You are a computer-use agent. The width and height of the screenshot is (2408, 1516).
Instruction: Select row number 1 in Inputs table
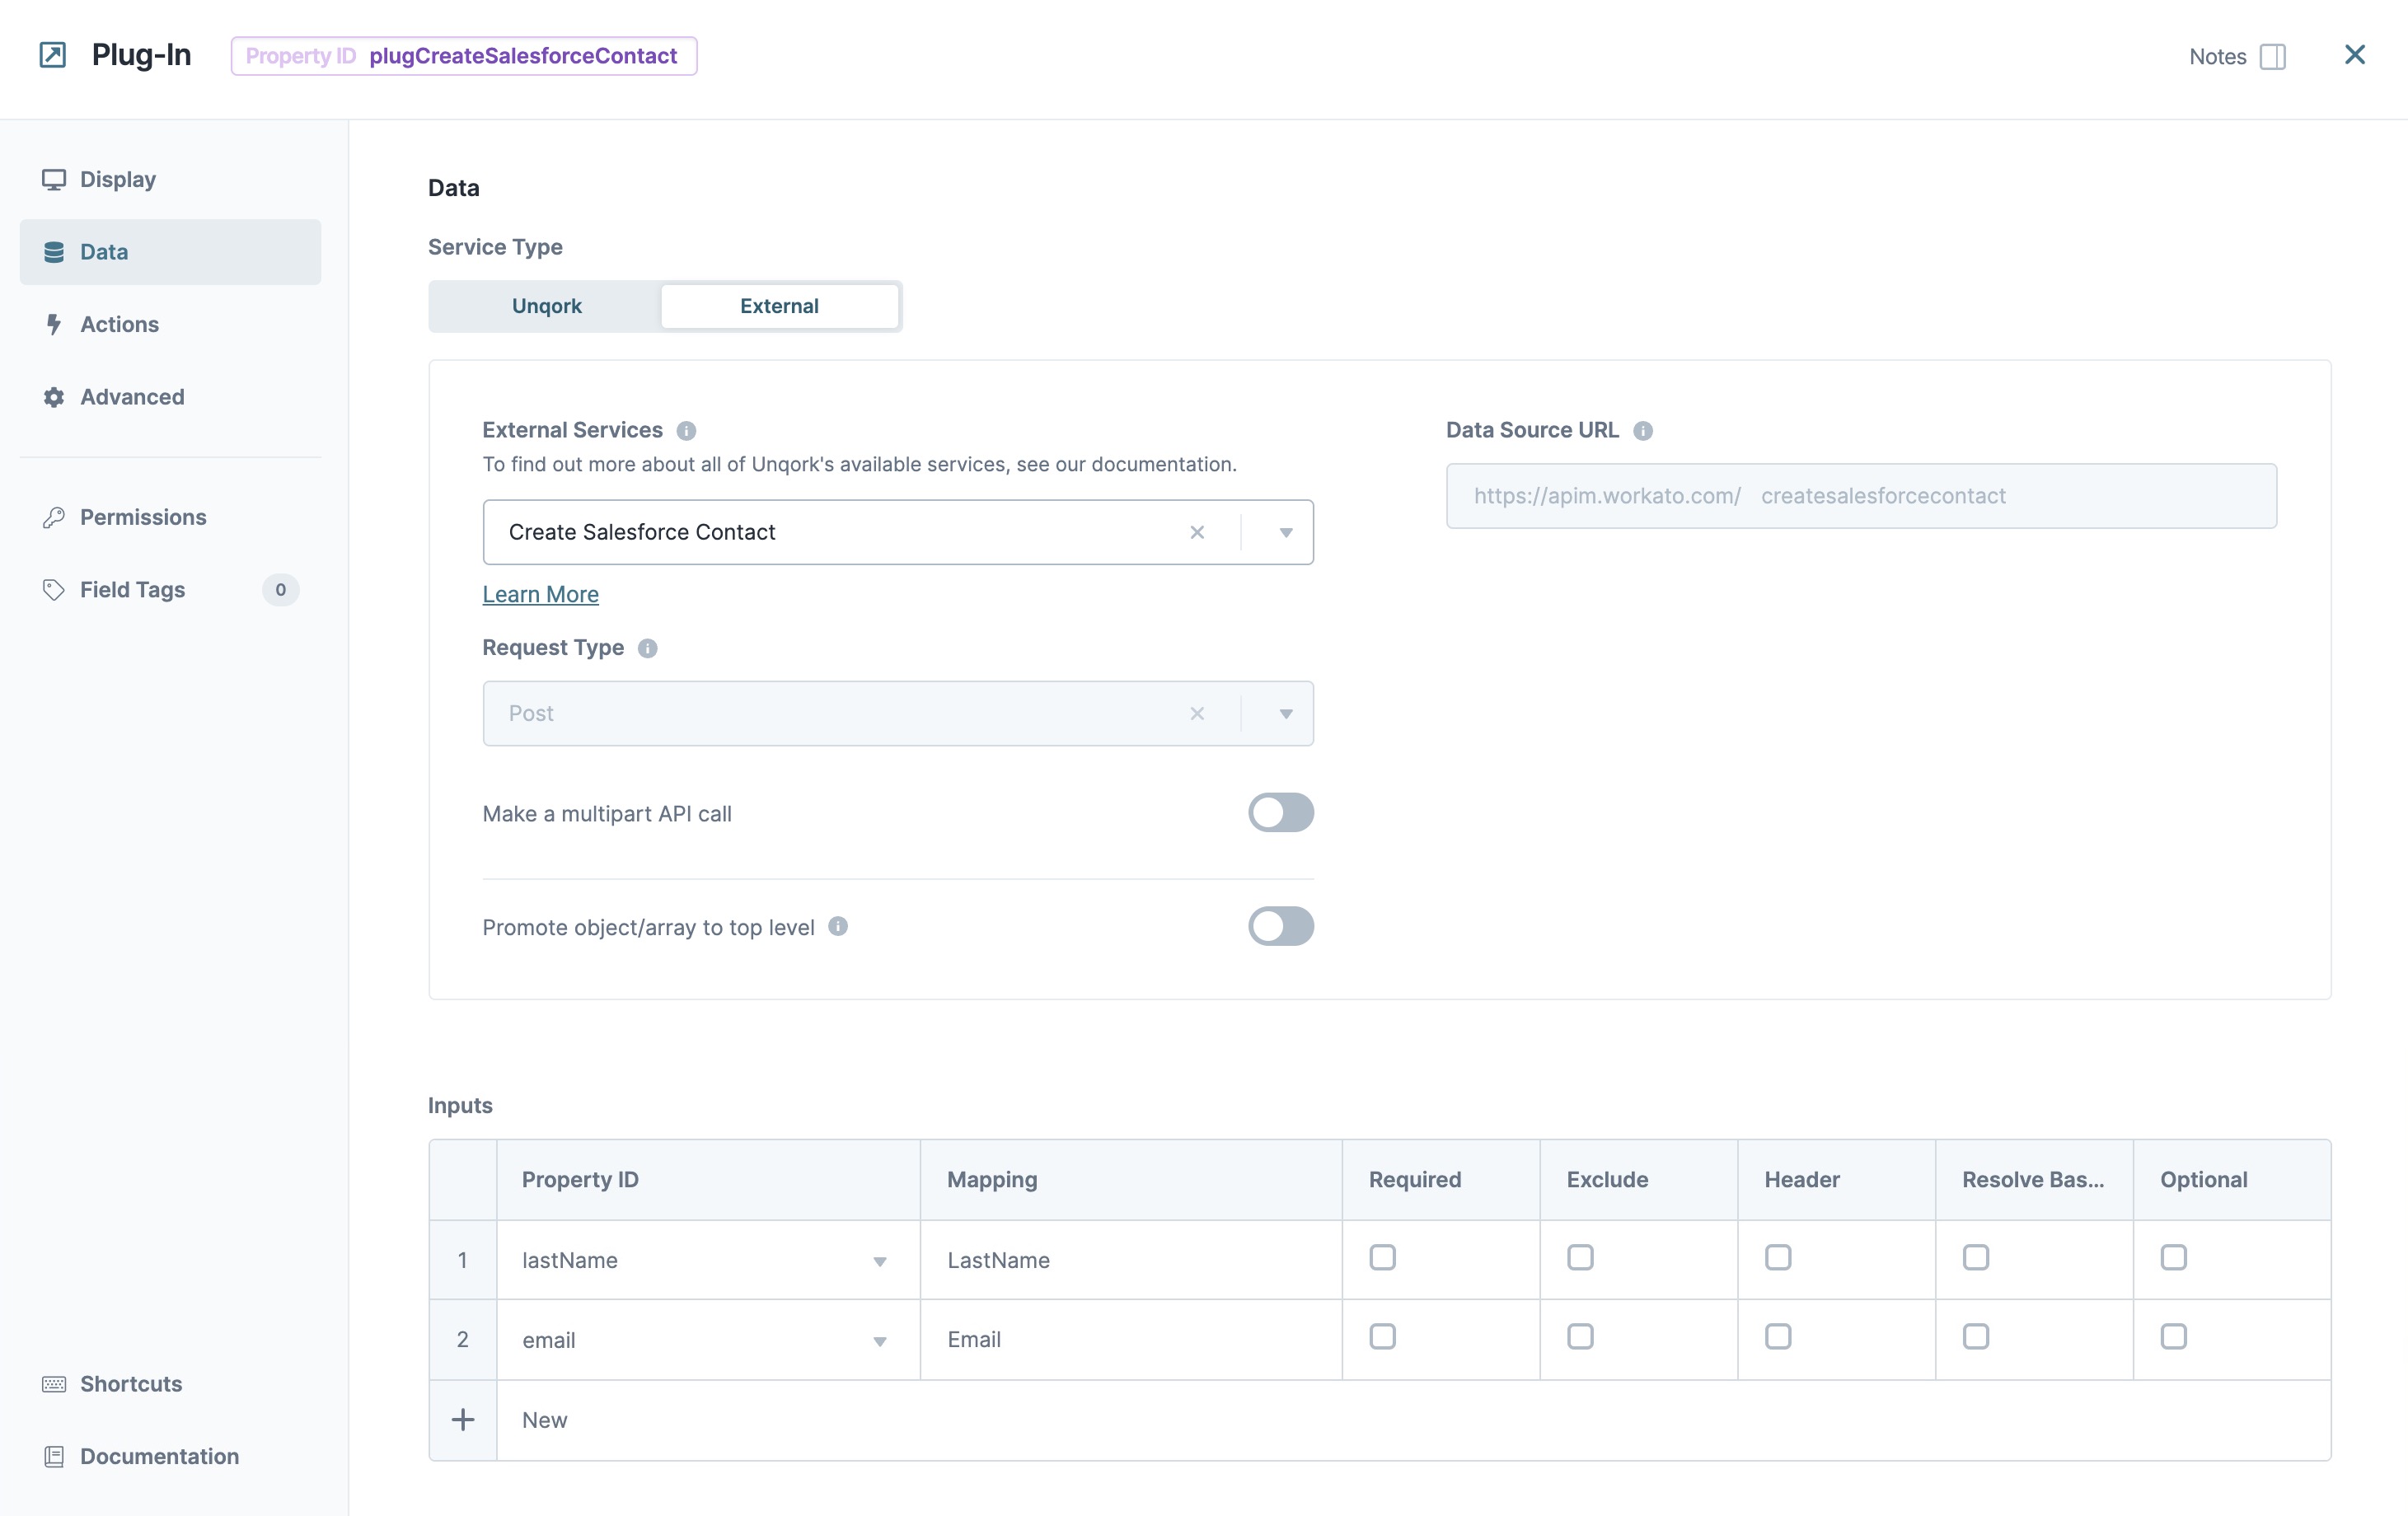pos(462,1260)
